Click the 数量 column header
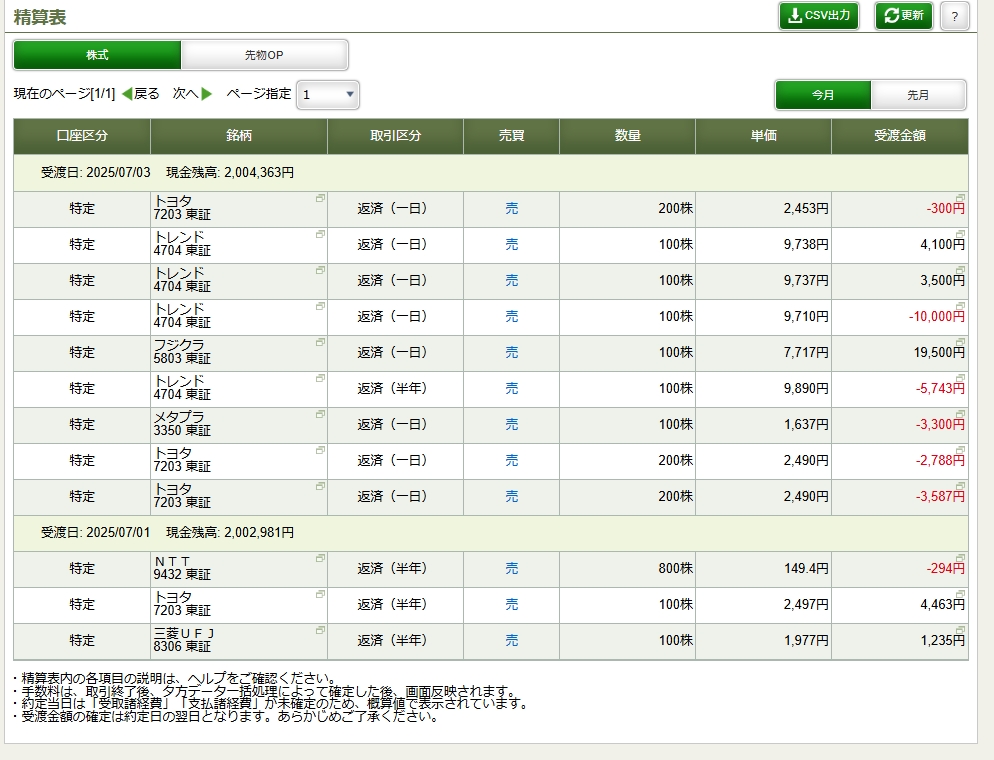Screen dimensions: 994x760 click(628, 136)
